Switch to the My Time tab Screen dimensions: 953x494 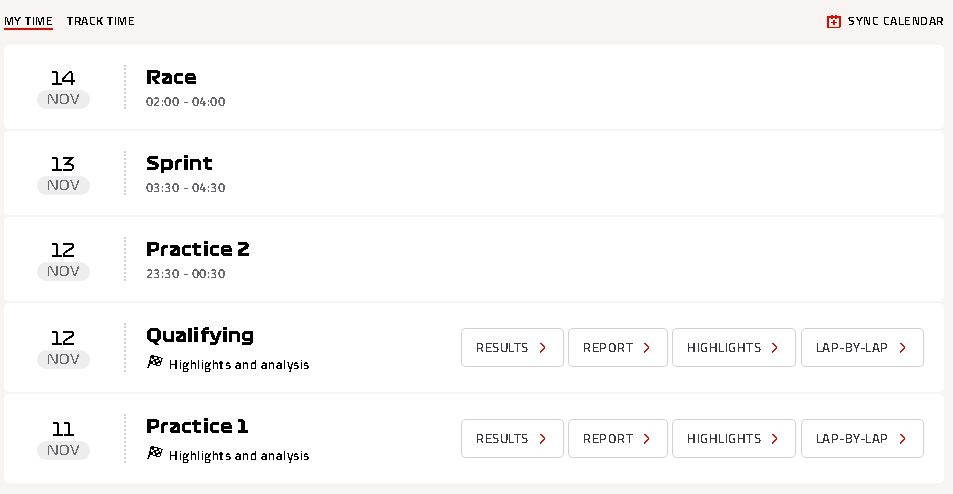[28, 21]
